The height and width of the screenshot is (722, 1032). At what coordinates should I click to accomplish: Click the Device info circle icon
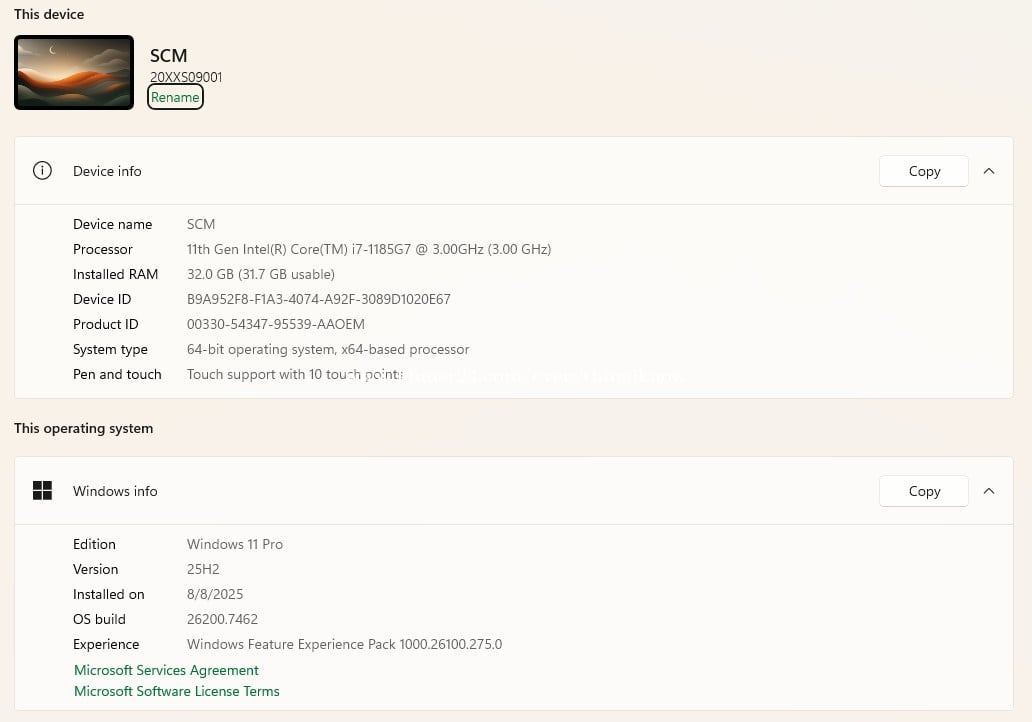[42, 171]
